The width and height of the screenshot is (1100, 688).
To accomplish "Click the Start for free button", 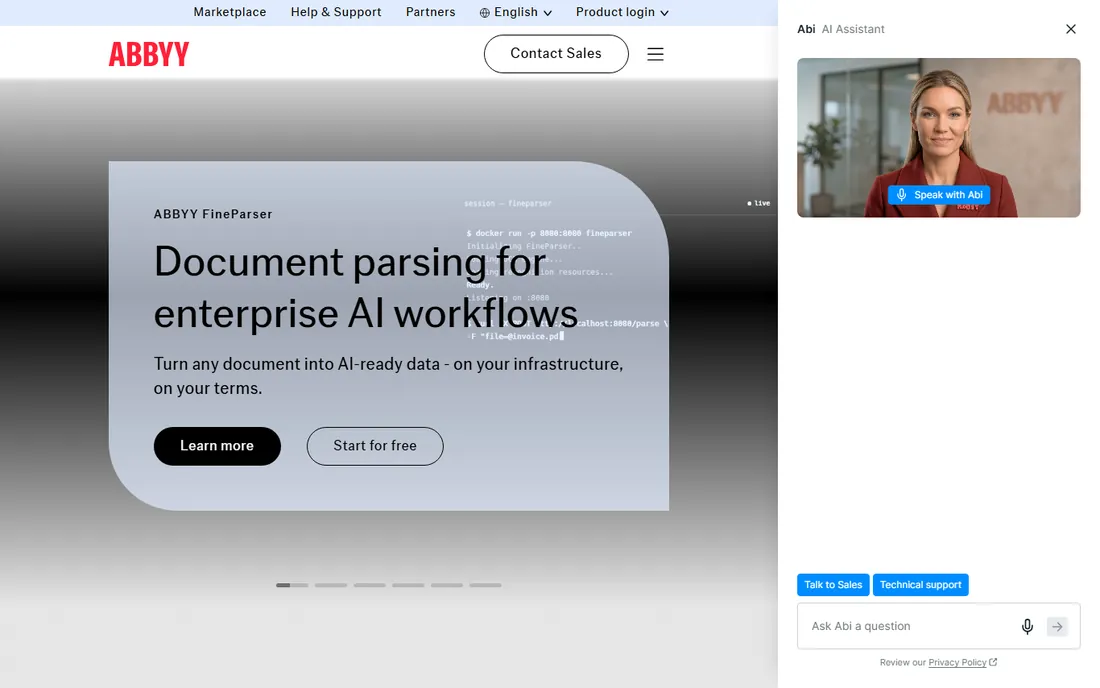I will click(375, 446).
